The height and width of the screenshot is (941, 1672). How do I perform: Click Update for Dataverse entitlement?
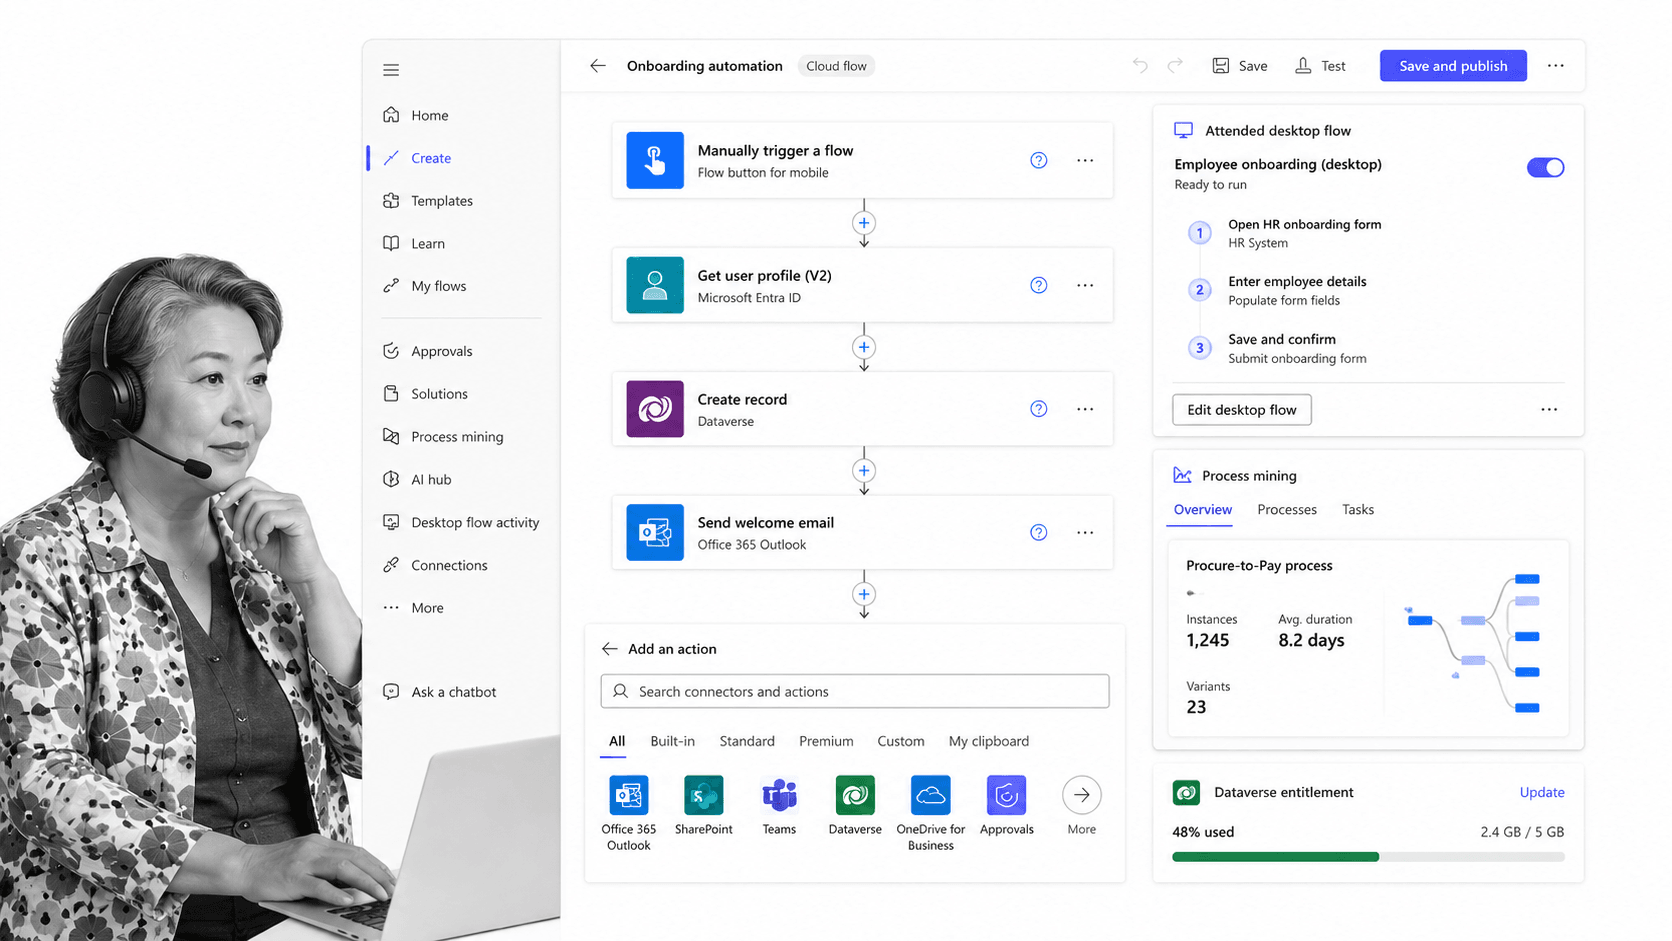(x=1542, y=792)
